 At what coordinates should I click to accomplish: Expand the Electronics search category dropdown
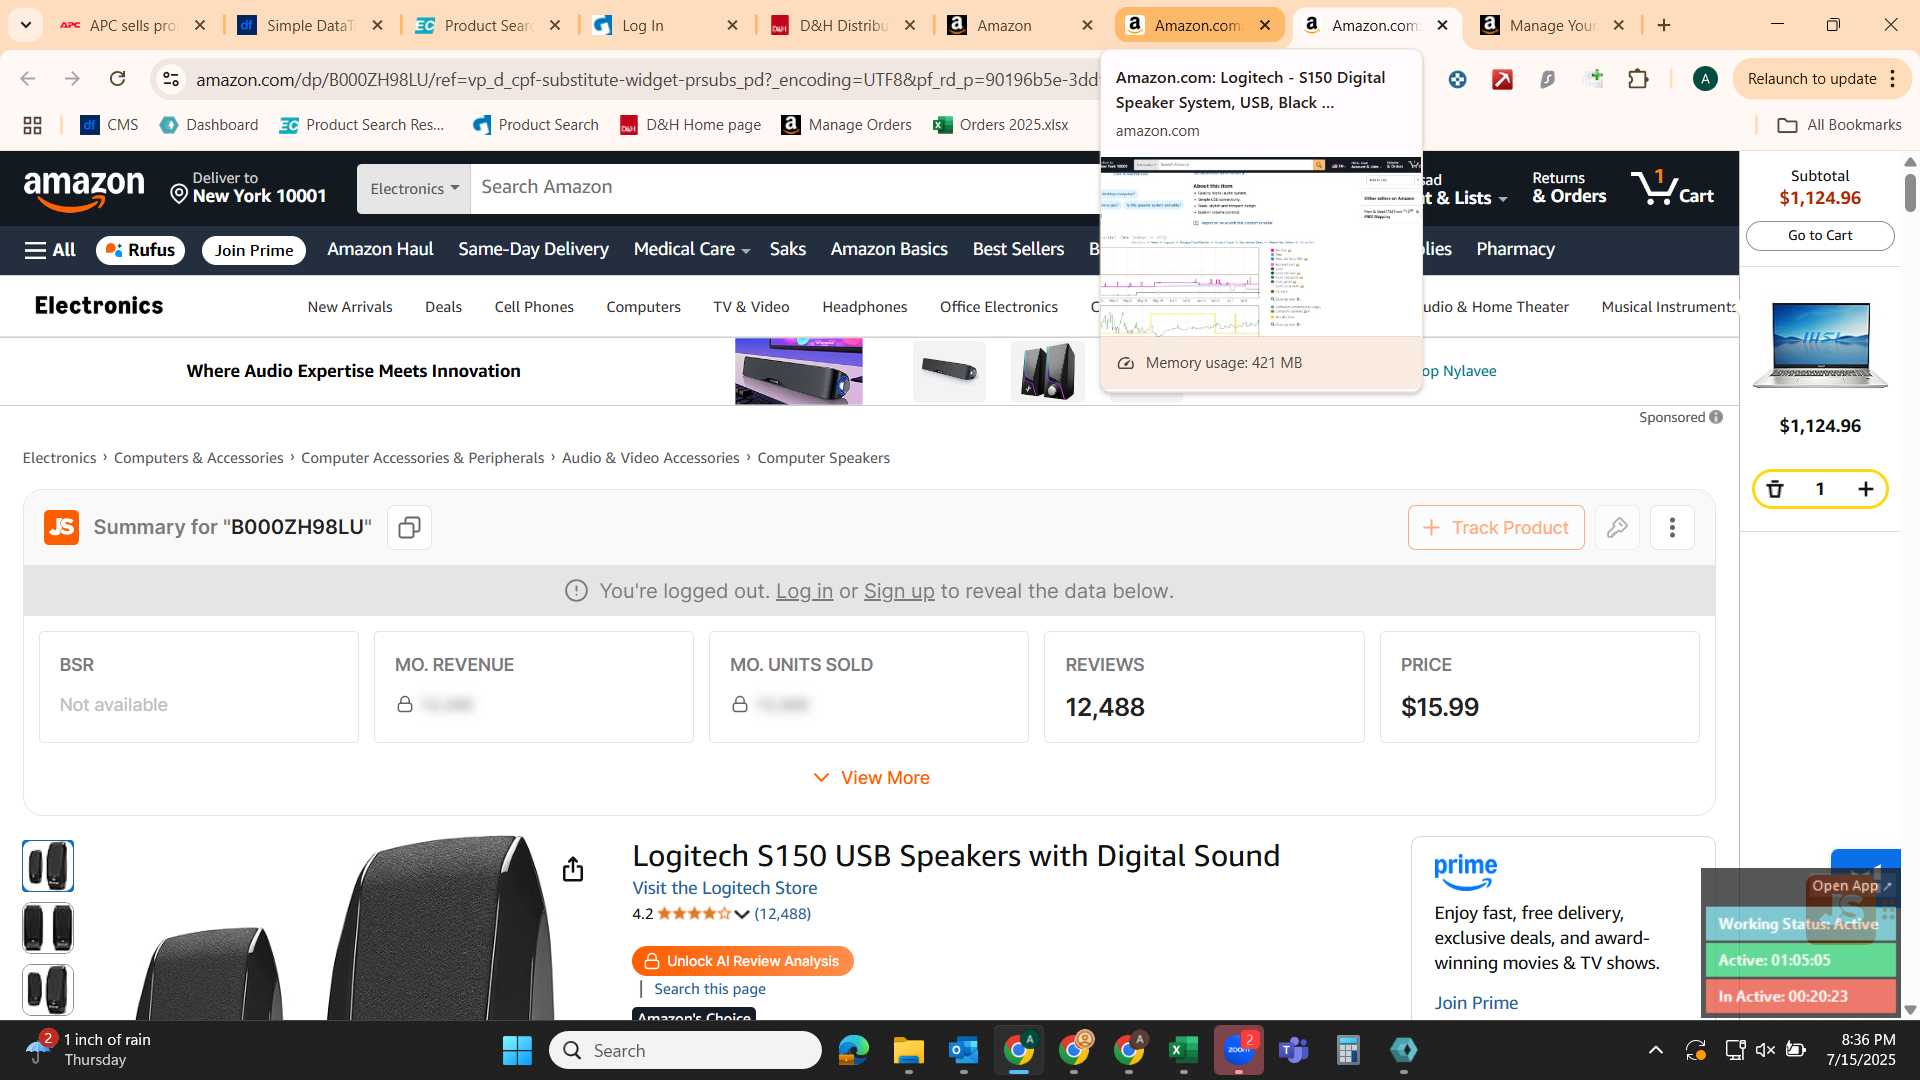click(414, 188)
